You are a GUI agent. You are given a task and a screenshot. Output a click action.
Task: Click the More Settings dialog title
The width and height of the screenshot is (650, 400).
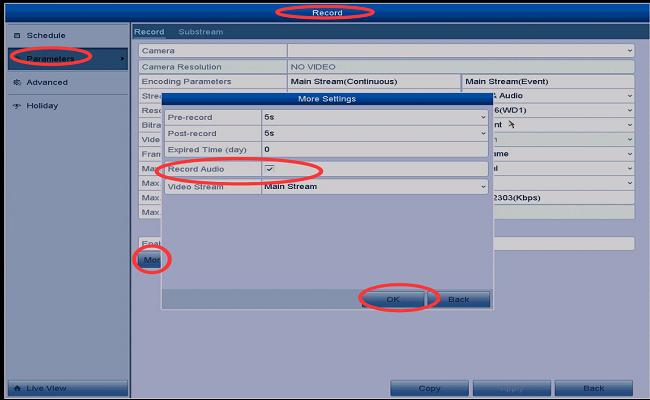(327, 99)
